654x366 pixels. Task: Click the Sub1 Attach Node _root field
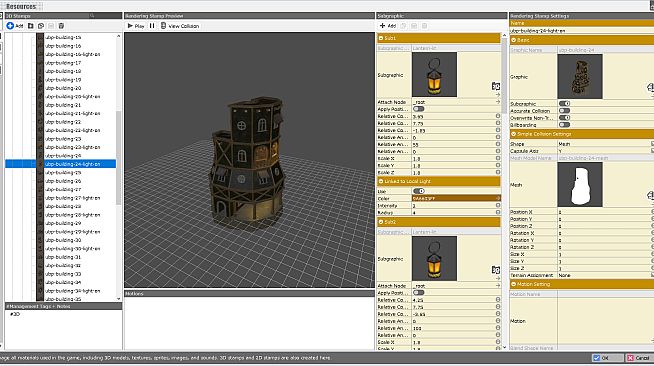coord(453,102)
